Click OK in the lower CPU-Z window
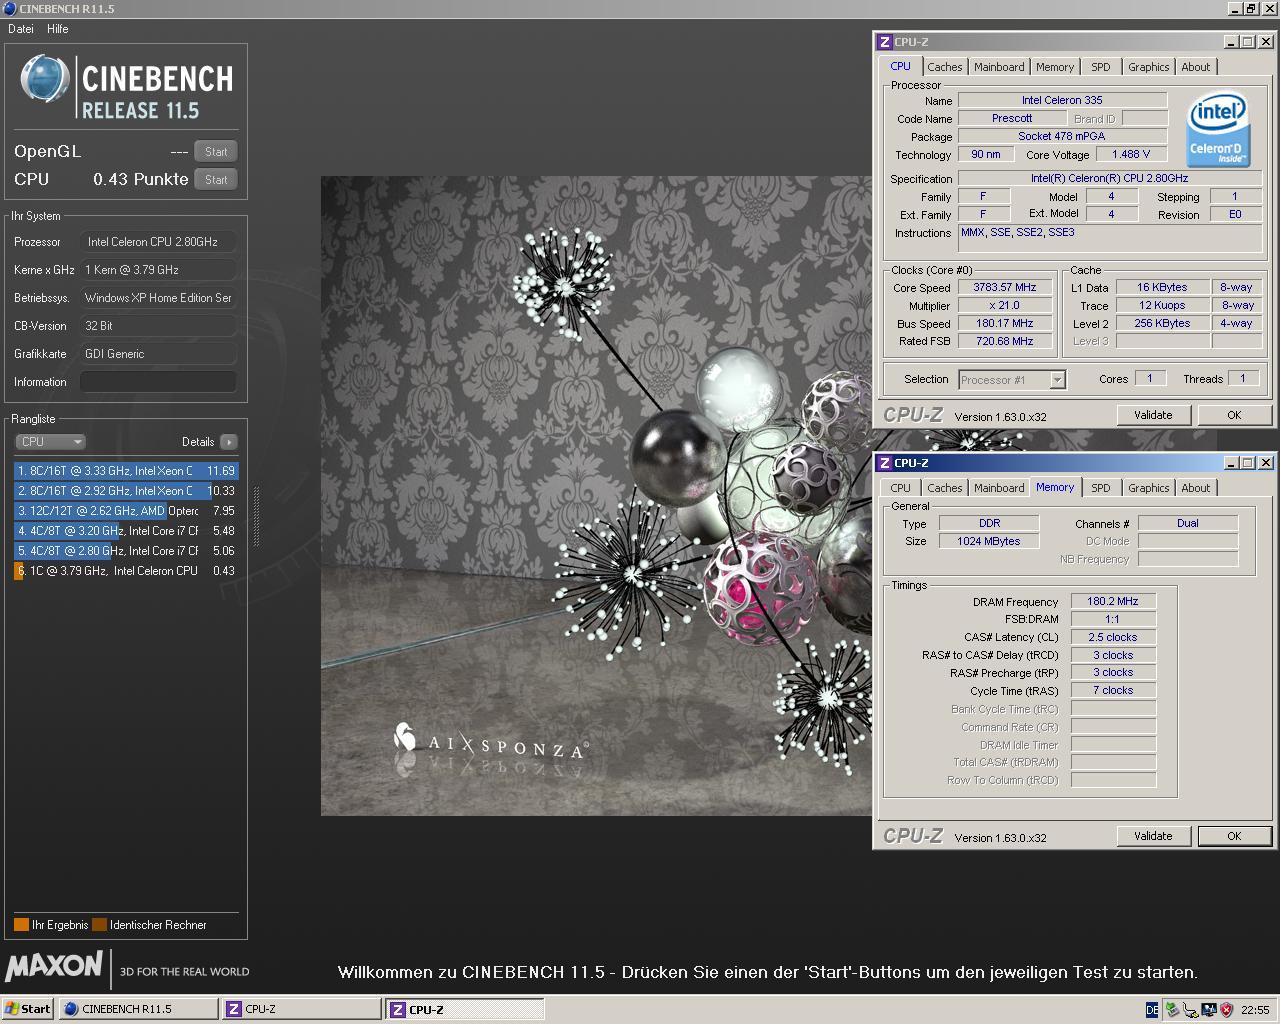This screenshot has height=1024, width=1280. click(1234, 836)
